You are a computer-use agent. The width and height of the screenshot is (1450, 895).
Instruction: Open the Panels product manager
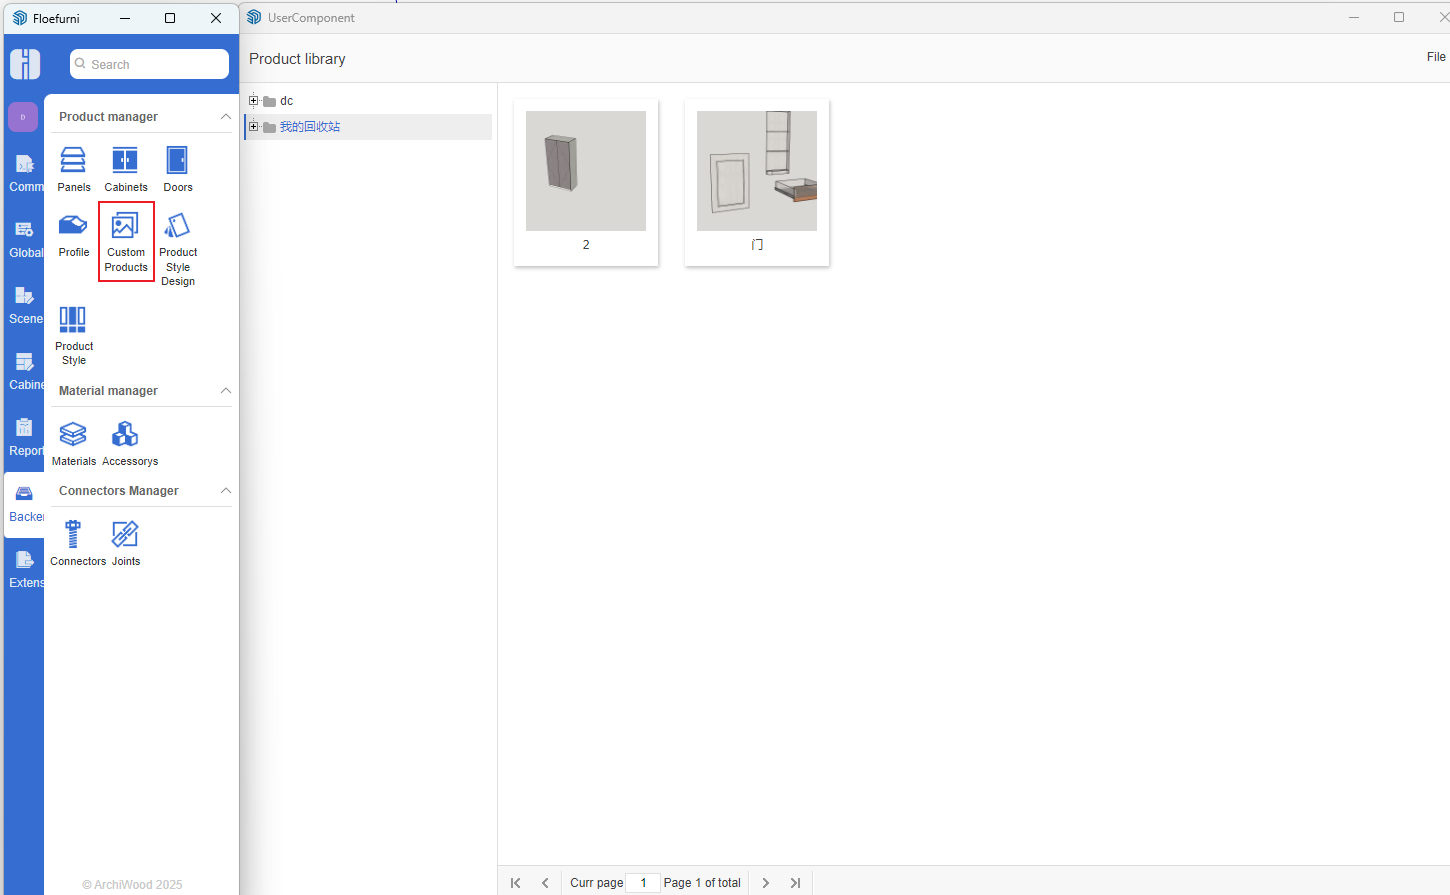[x=73, y=168]
